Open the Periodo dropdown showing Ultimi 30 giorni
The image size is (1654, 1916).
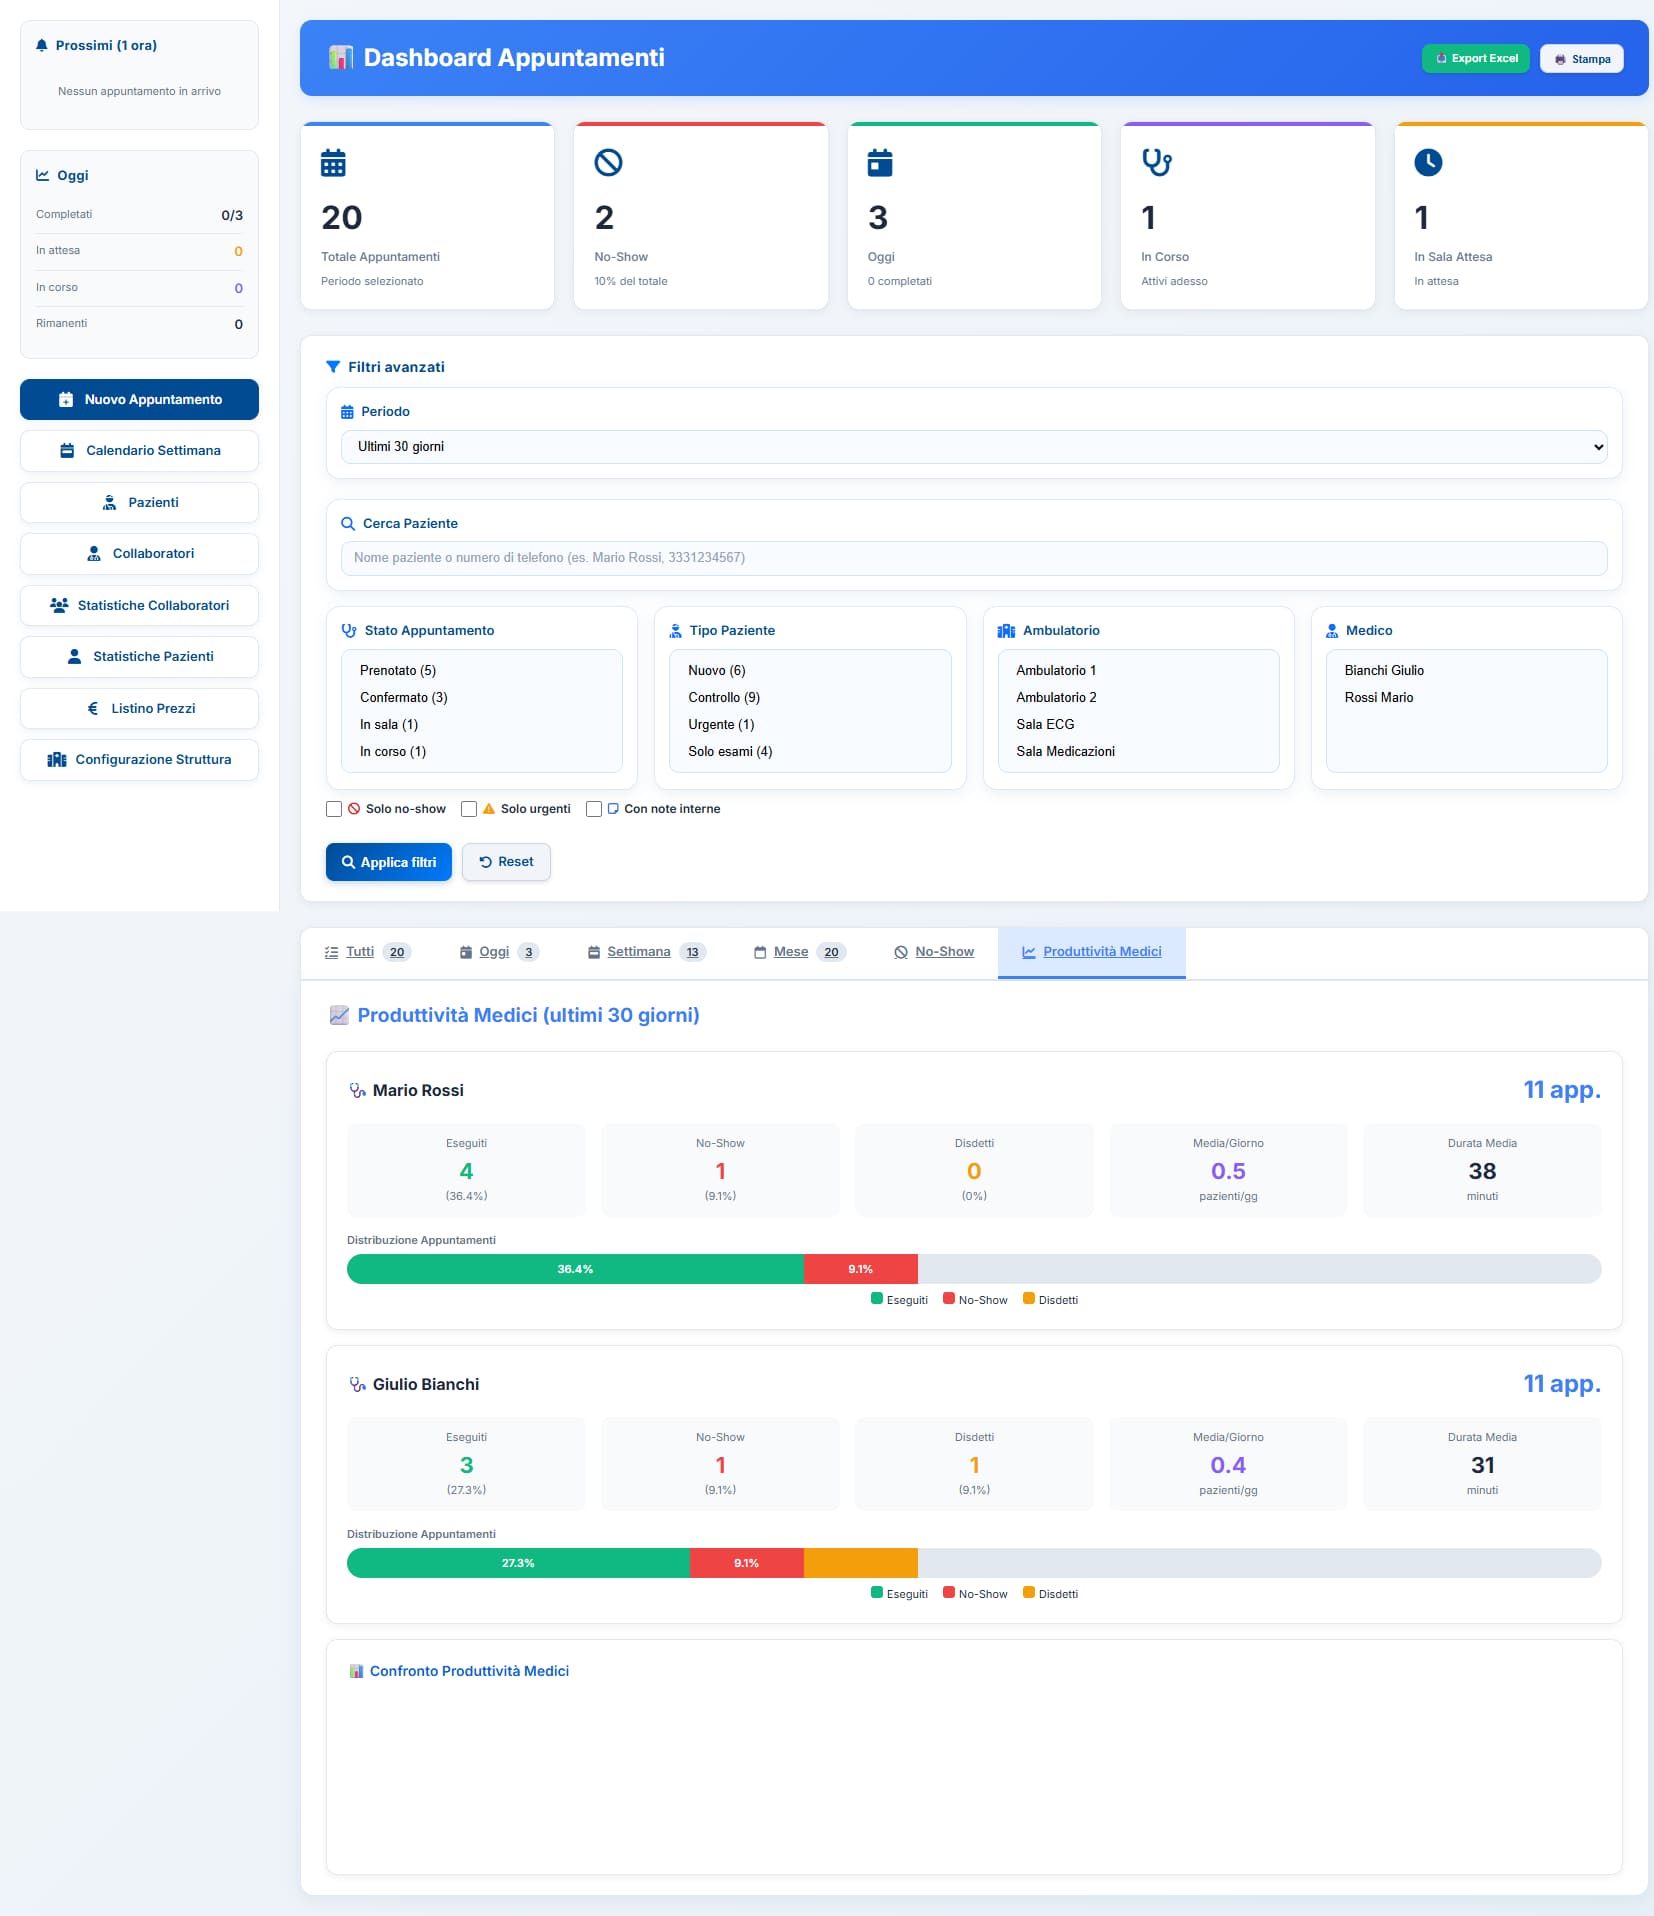point(973,447)
